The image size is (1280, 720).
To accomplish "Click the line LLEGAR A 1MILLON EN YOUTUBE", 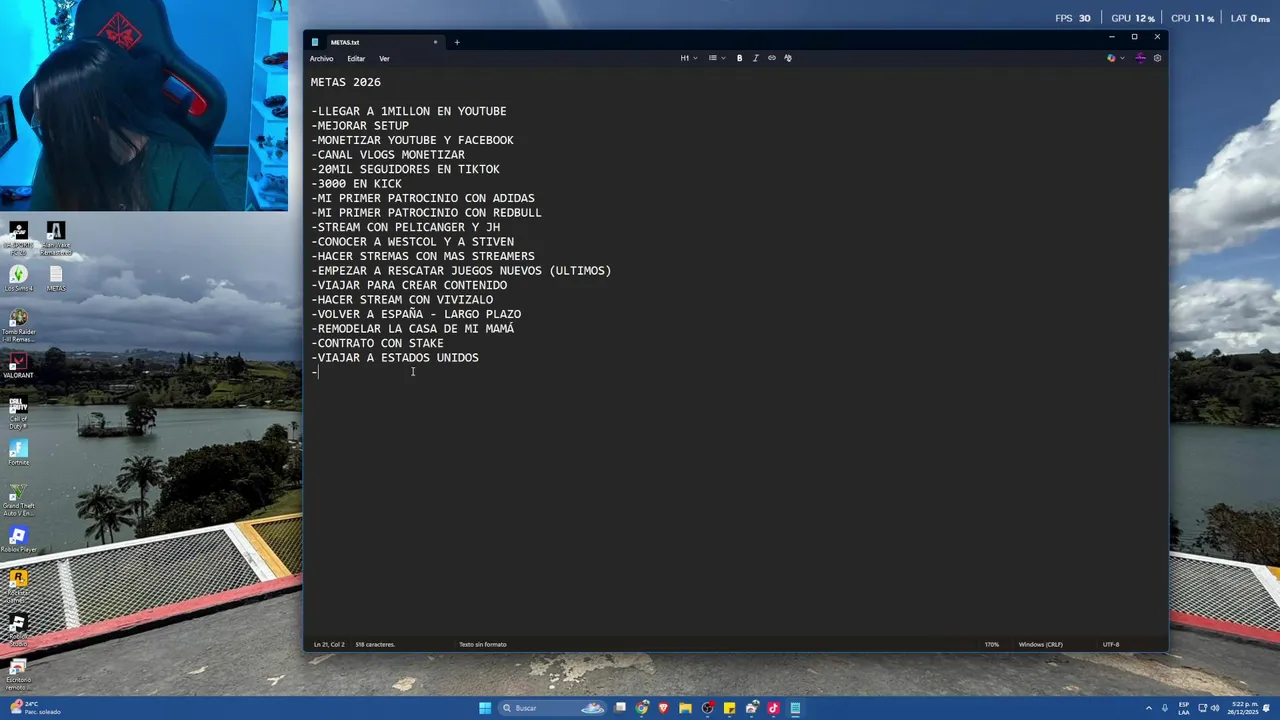I will pyautogui.click(x=408, y=111).
